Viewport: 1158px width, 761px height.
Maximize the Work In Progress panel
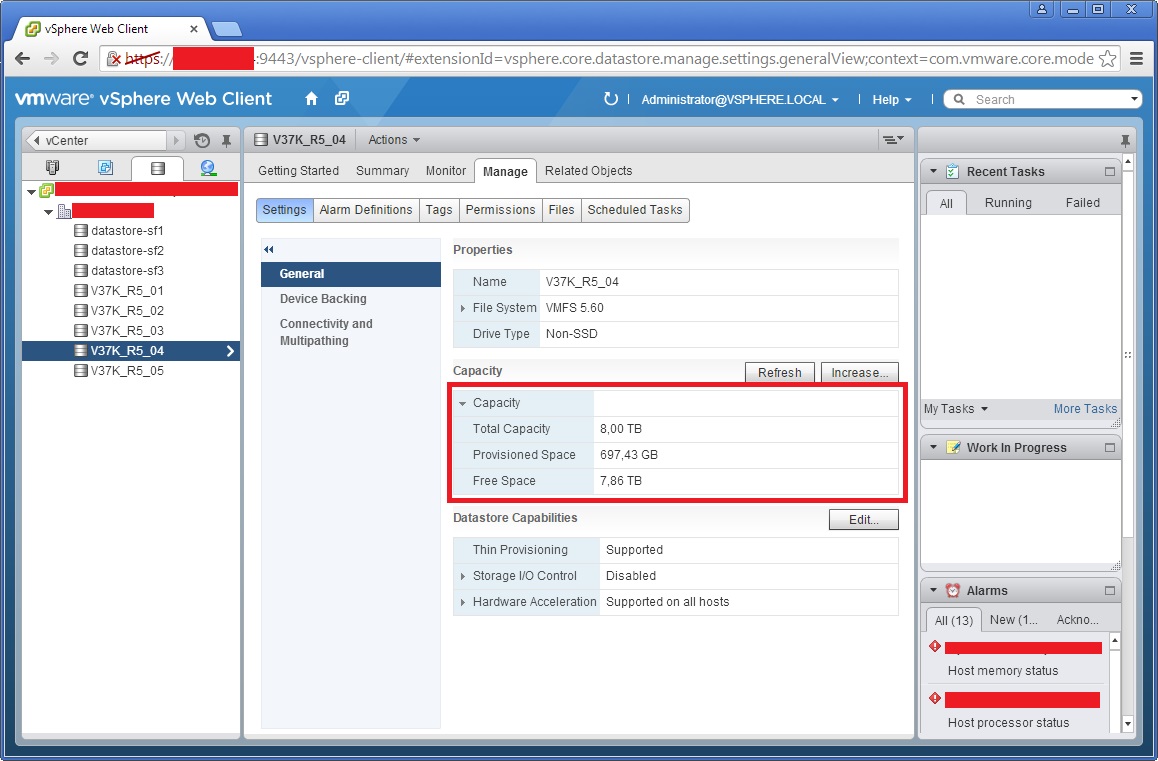pyautogui.click(x=1109, y=447)
